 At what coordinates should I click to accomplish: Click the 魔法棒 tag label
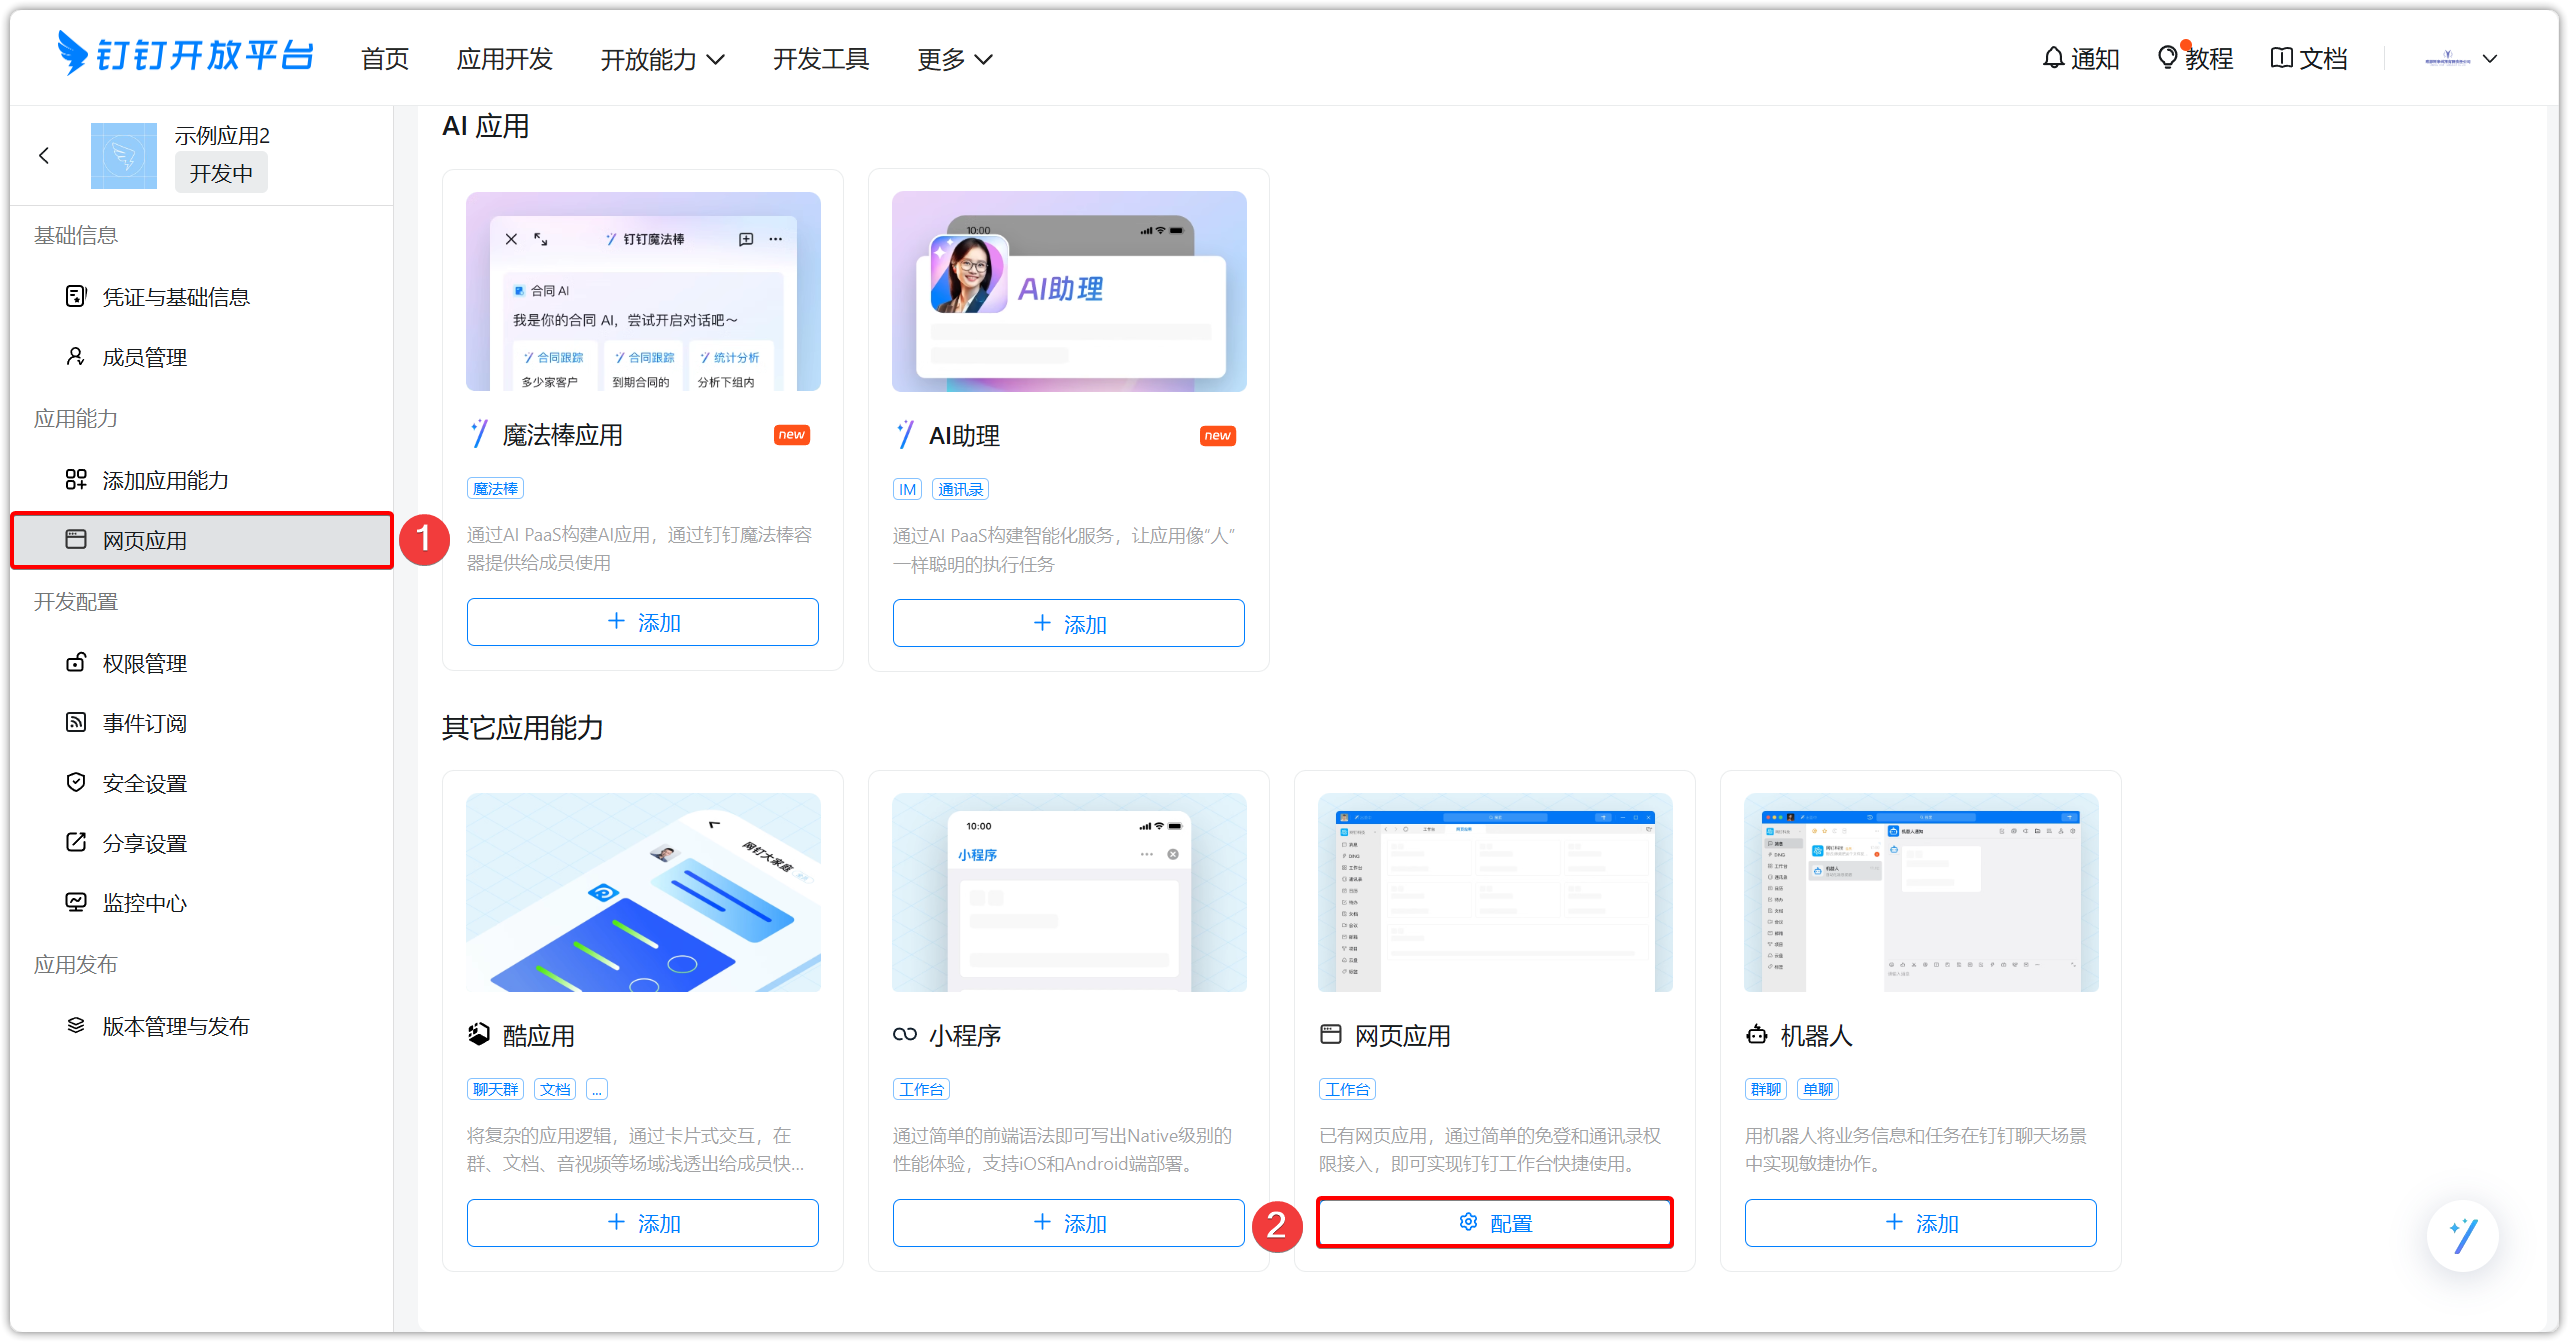[495, 488]
